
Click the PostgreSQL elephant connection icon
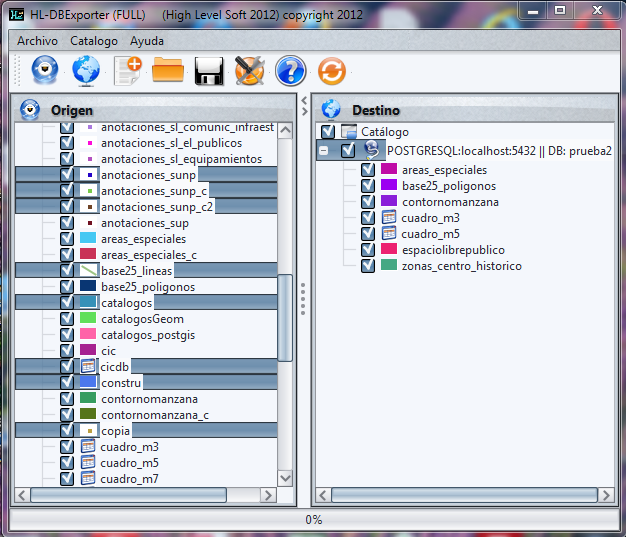371,150
